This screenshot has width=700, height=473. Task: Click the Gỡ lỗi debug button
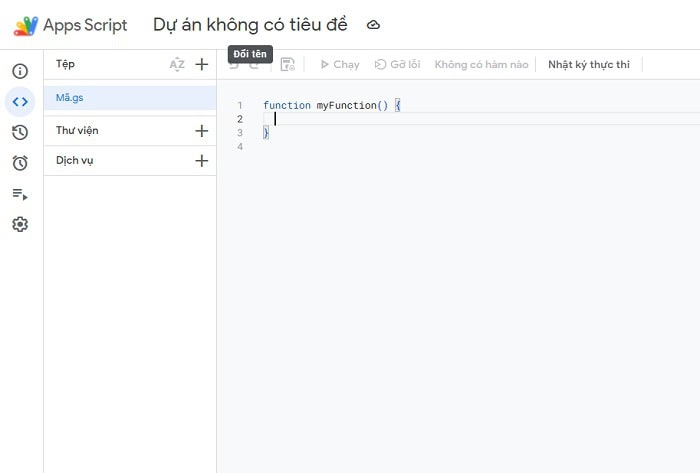(x=397, y=64)
